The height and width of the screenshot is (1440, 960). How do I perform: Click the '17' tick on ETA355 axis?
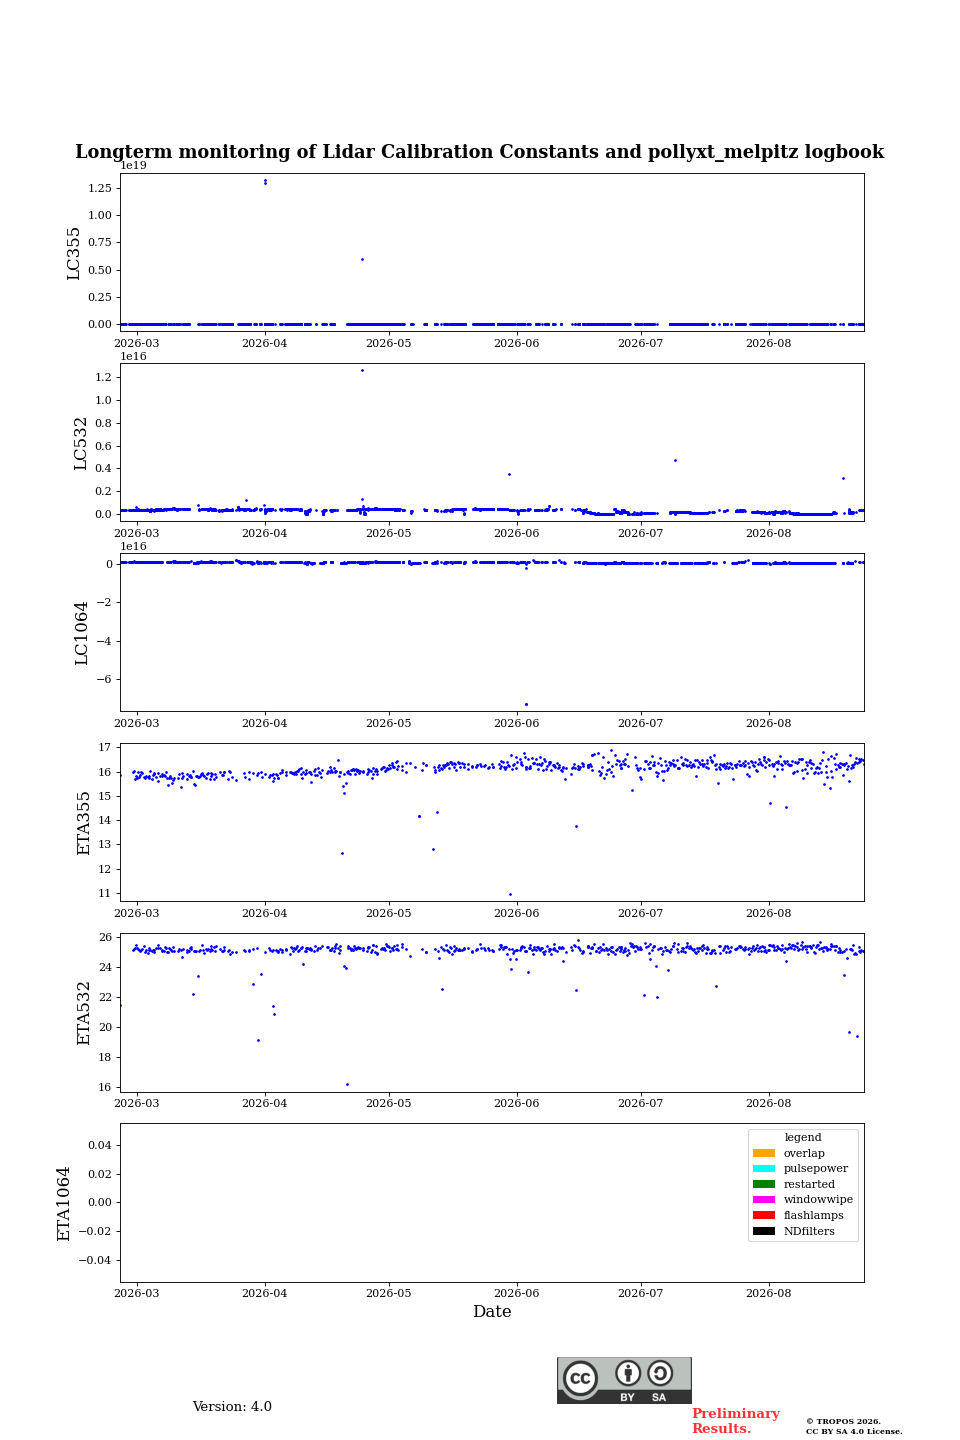coord(105,747)
